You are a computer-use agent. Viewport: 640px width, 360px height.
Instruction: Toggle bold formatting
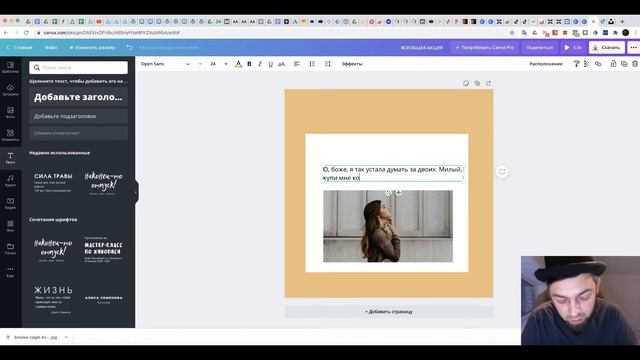(249, 64)
